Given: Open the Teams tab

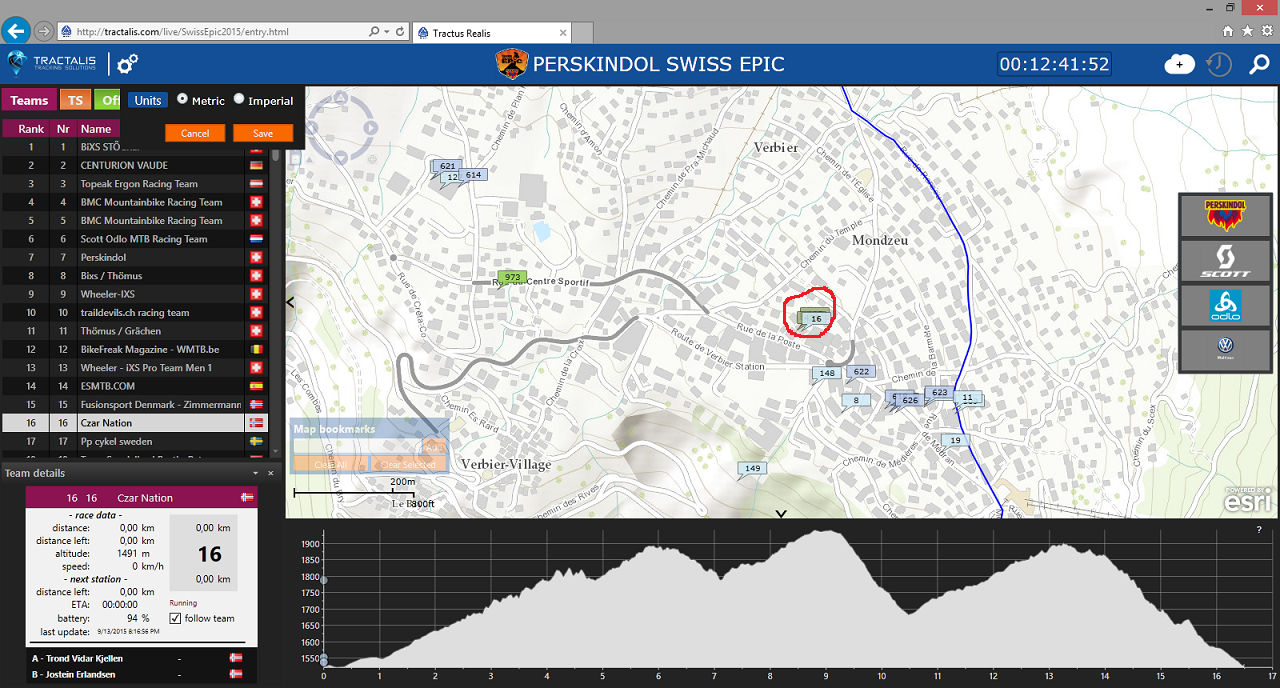Looking at the screenshot, I should coord(29,100).
